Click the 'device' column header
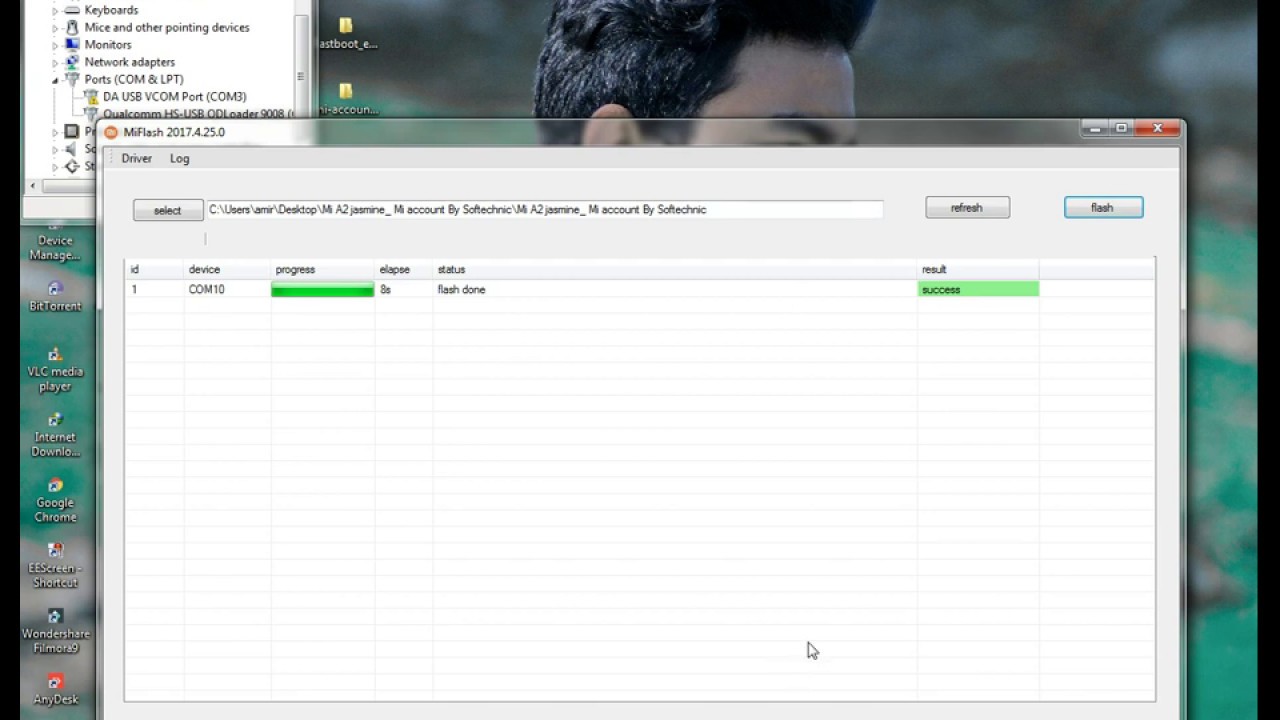Image resolution: width=1280 pixels, height=720 pixels. [227, 270]
